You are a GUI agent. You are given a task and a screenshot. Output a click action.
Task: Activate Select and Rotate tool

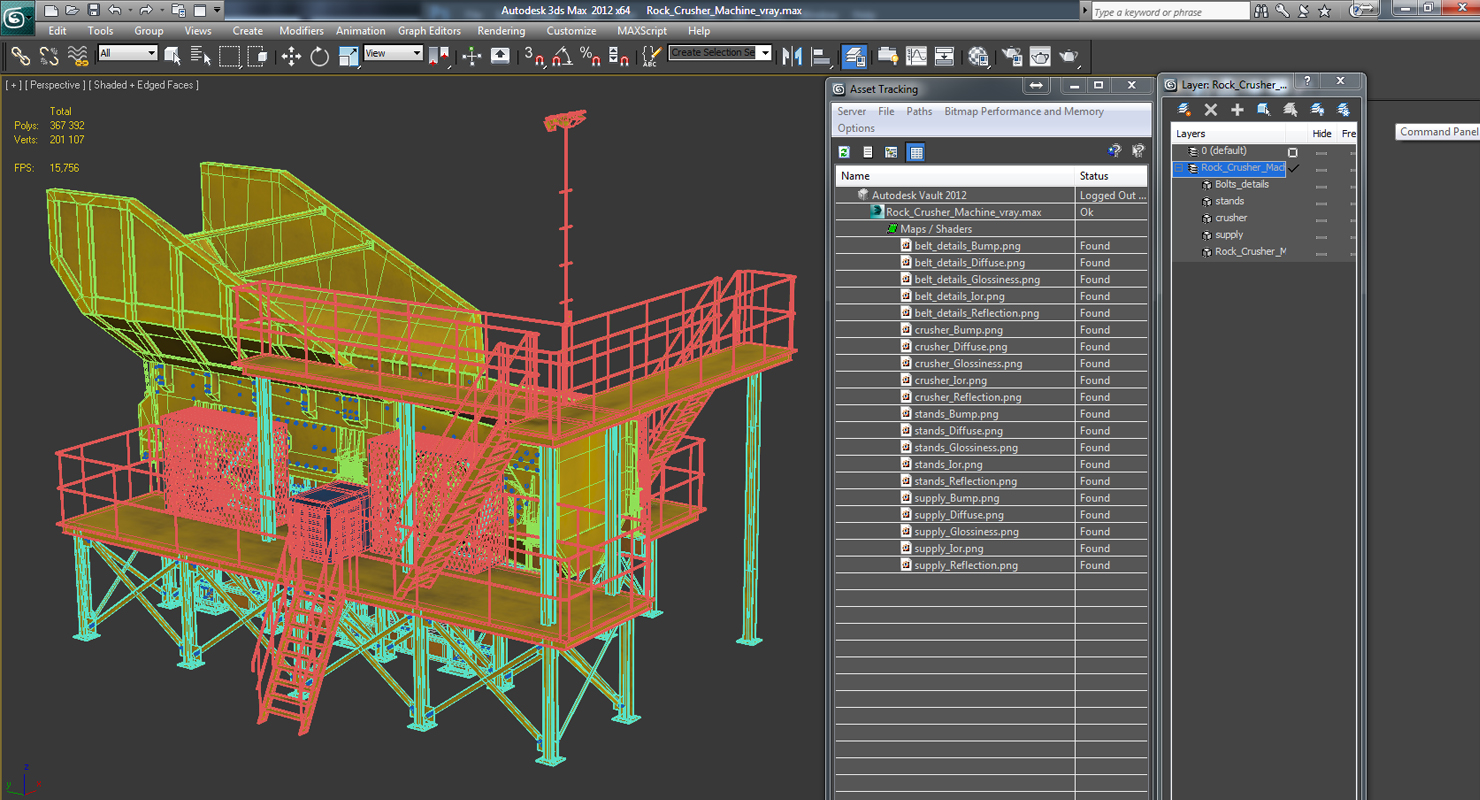coord(320,56)
